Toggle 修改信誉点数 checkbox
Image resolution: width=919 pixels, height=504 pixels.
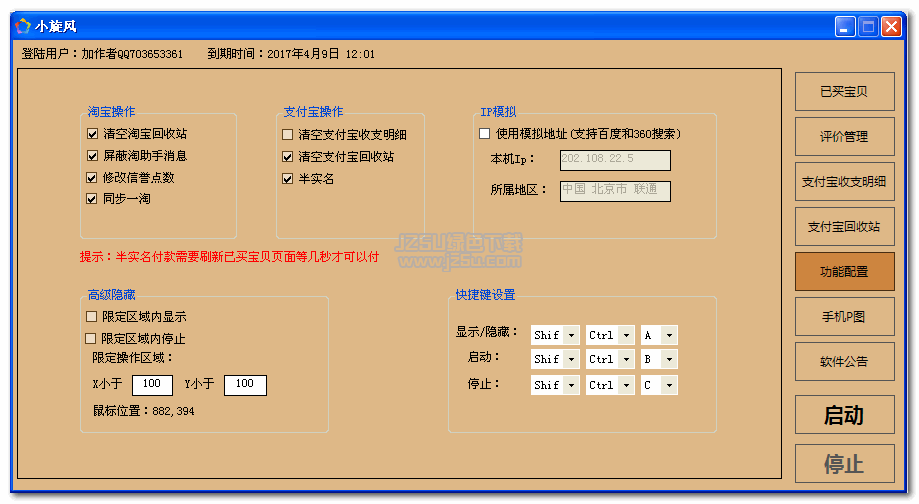pyautogui.click(x=91, y=178)
